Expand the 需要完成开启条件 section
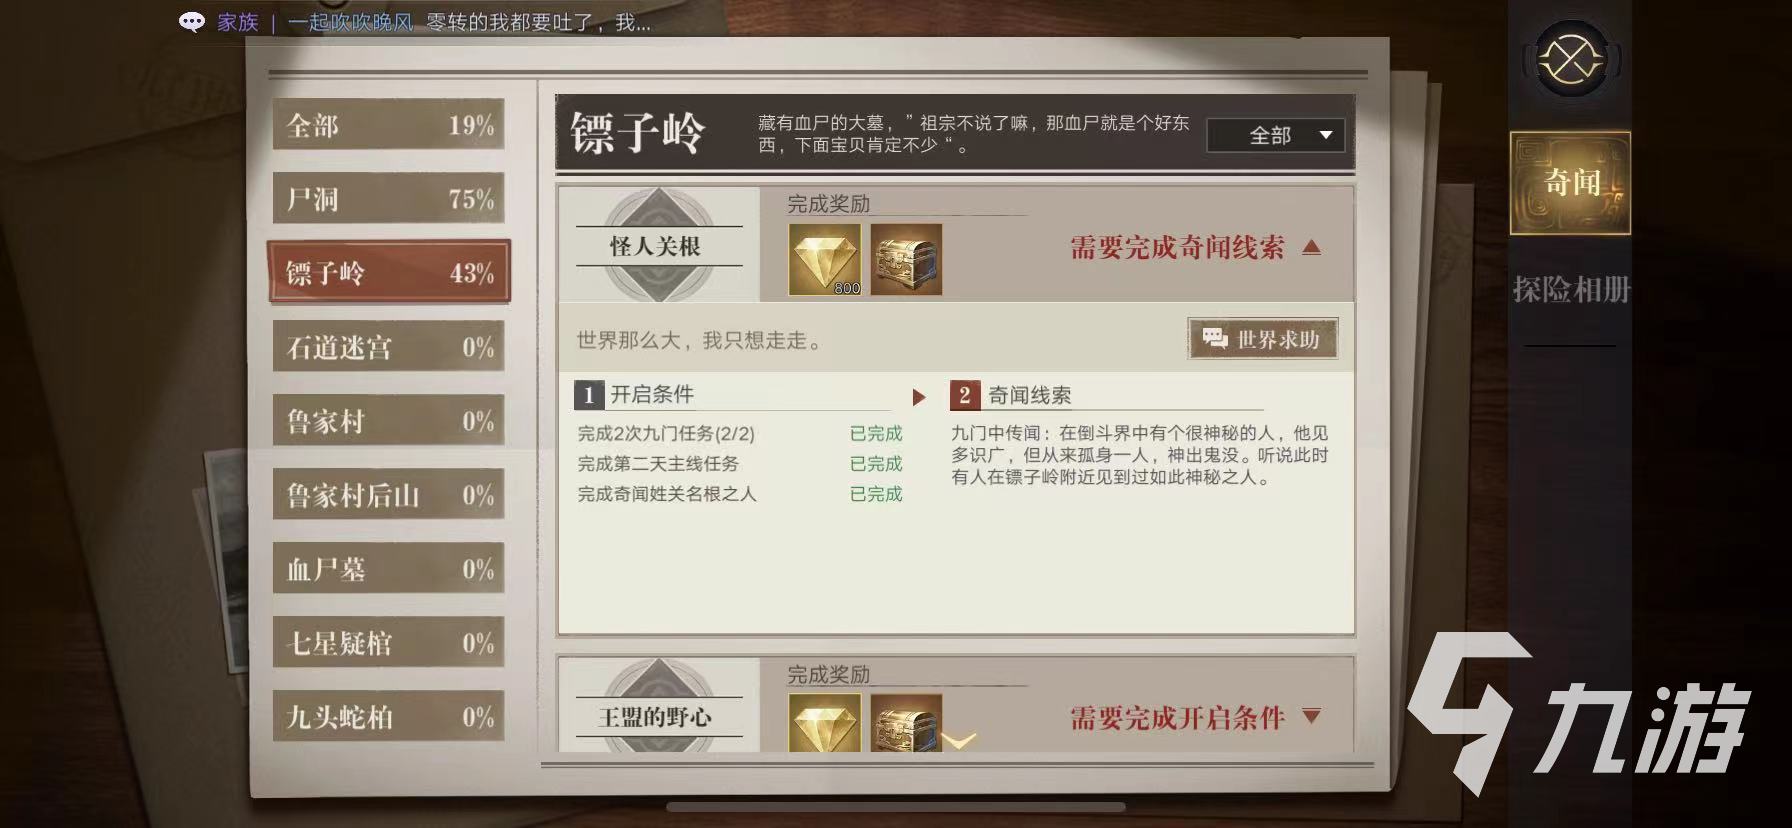 [1312, 716]
